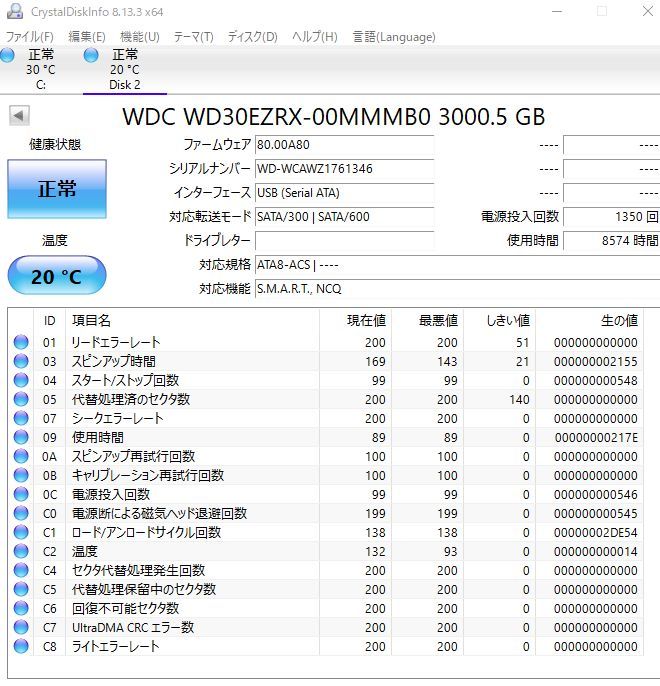660x686 pixels.
Task: Open the ヘルプ(H) menu
Action: click(x=314, y=37)
